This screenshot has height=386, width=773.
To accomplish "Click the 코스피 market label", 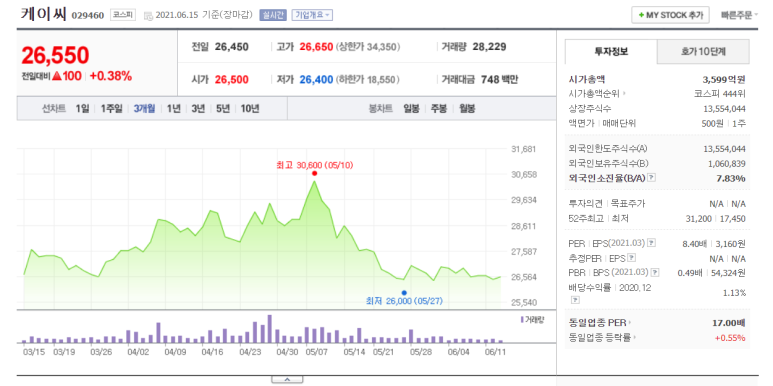I will [122, 15].
